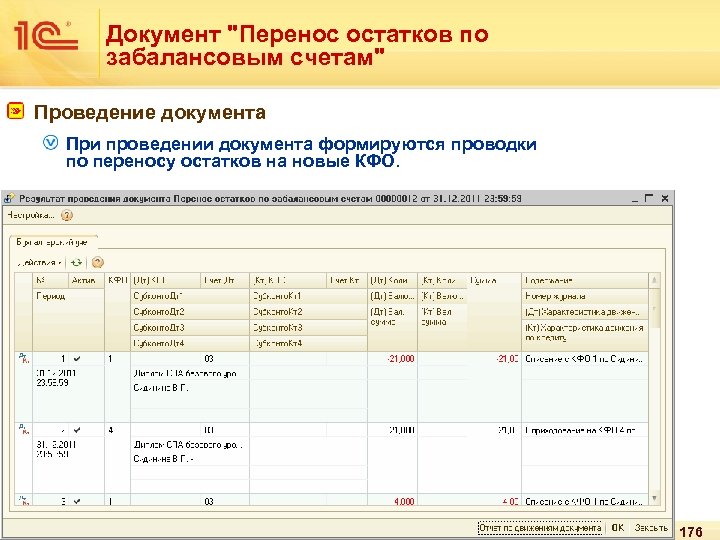Viewport: 720px width, 540px height.
Task: Click the Dt/Kt posting icon of row 3
Action: [x=23, y=501]
